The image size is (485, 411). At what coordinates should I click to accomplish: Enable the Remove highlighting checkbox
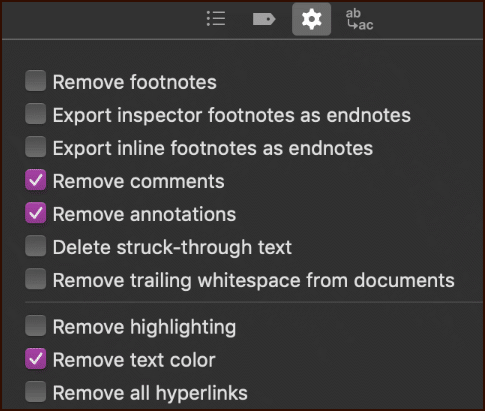[36, 325]
